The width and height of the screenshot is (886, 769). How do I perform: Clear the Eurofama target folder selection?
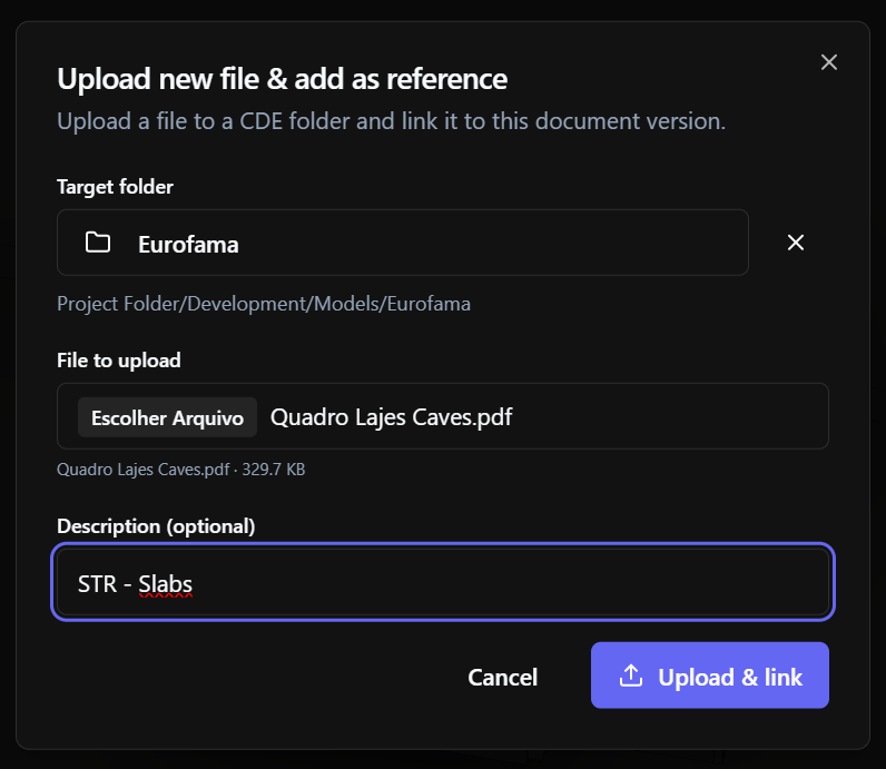[x=796, y=242]
